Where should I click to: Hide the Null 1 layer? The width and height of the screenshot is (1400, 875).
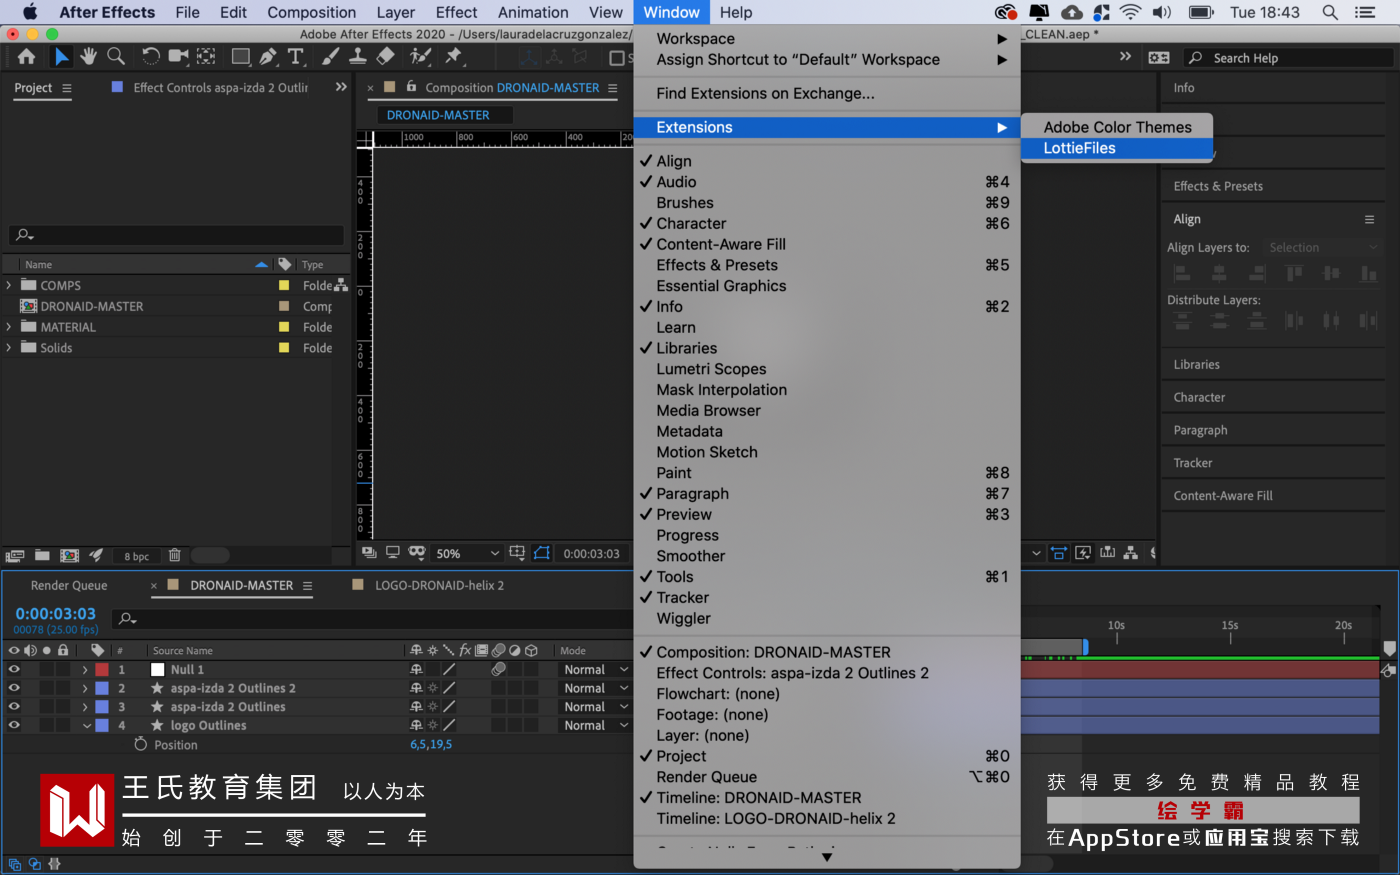[14, 670]
